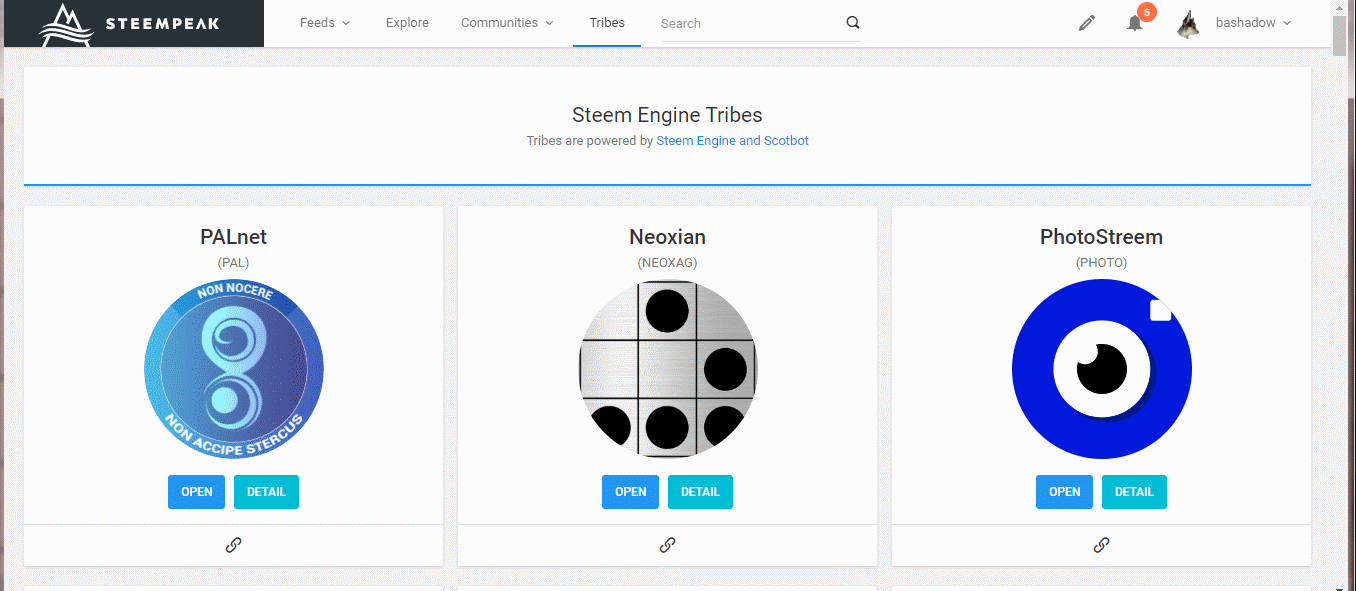The width and height of the screenshot is (1356, 591).
Task: Expand the Feeds dropdown menu
Action: coord(325,23)
